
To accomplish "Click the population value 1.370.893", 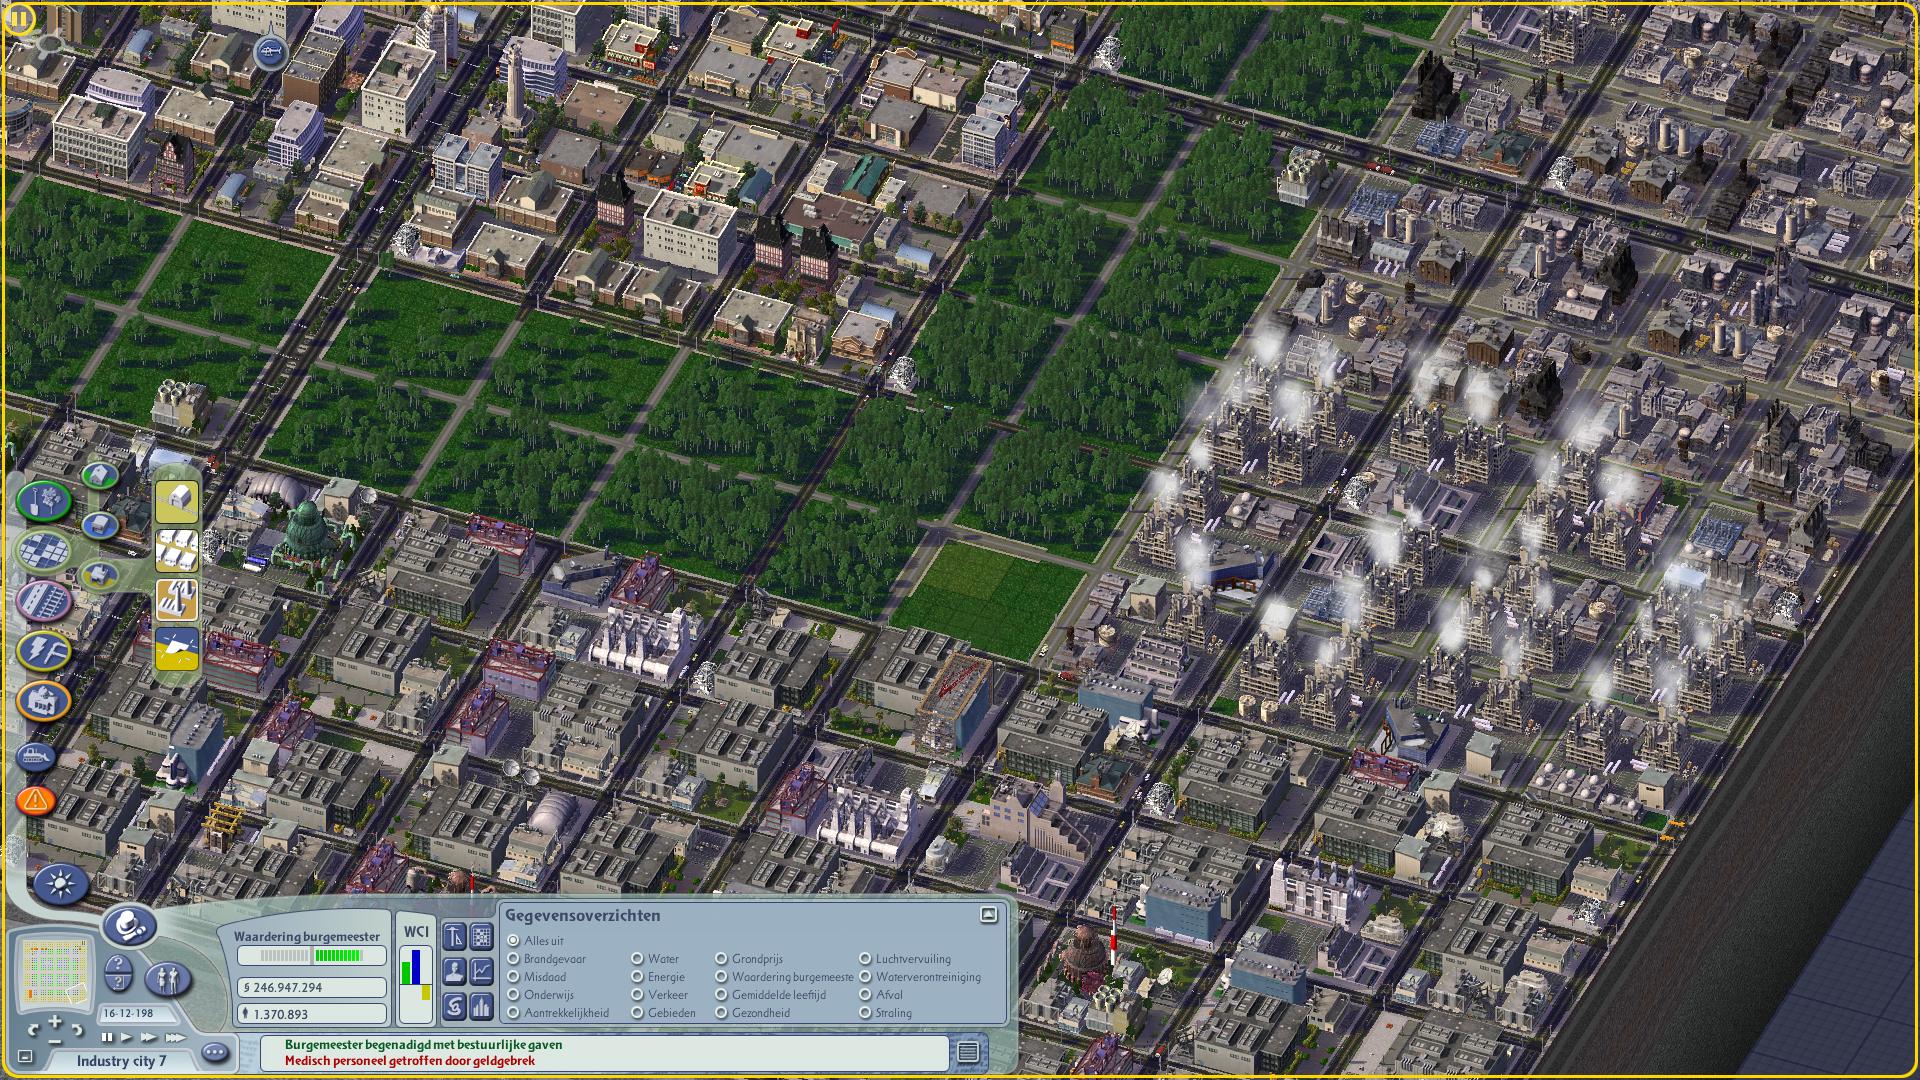I will 311,1014.
